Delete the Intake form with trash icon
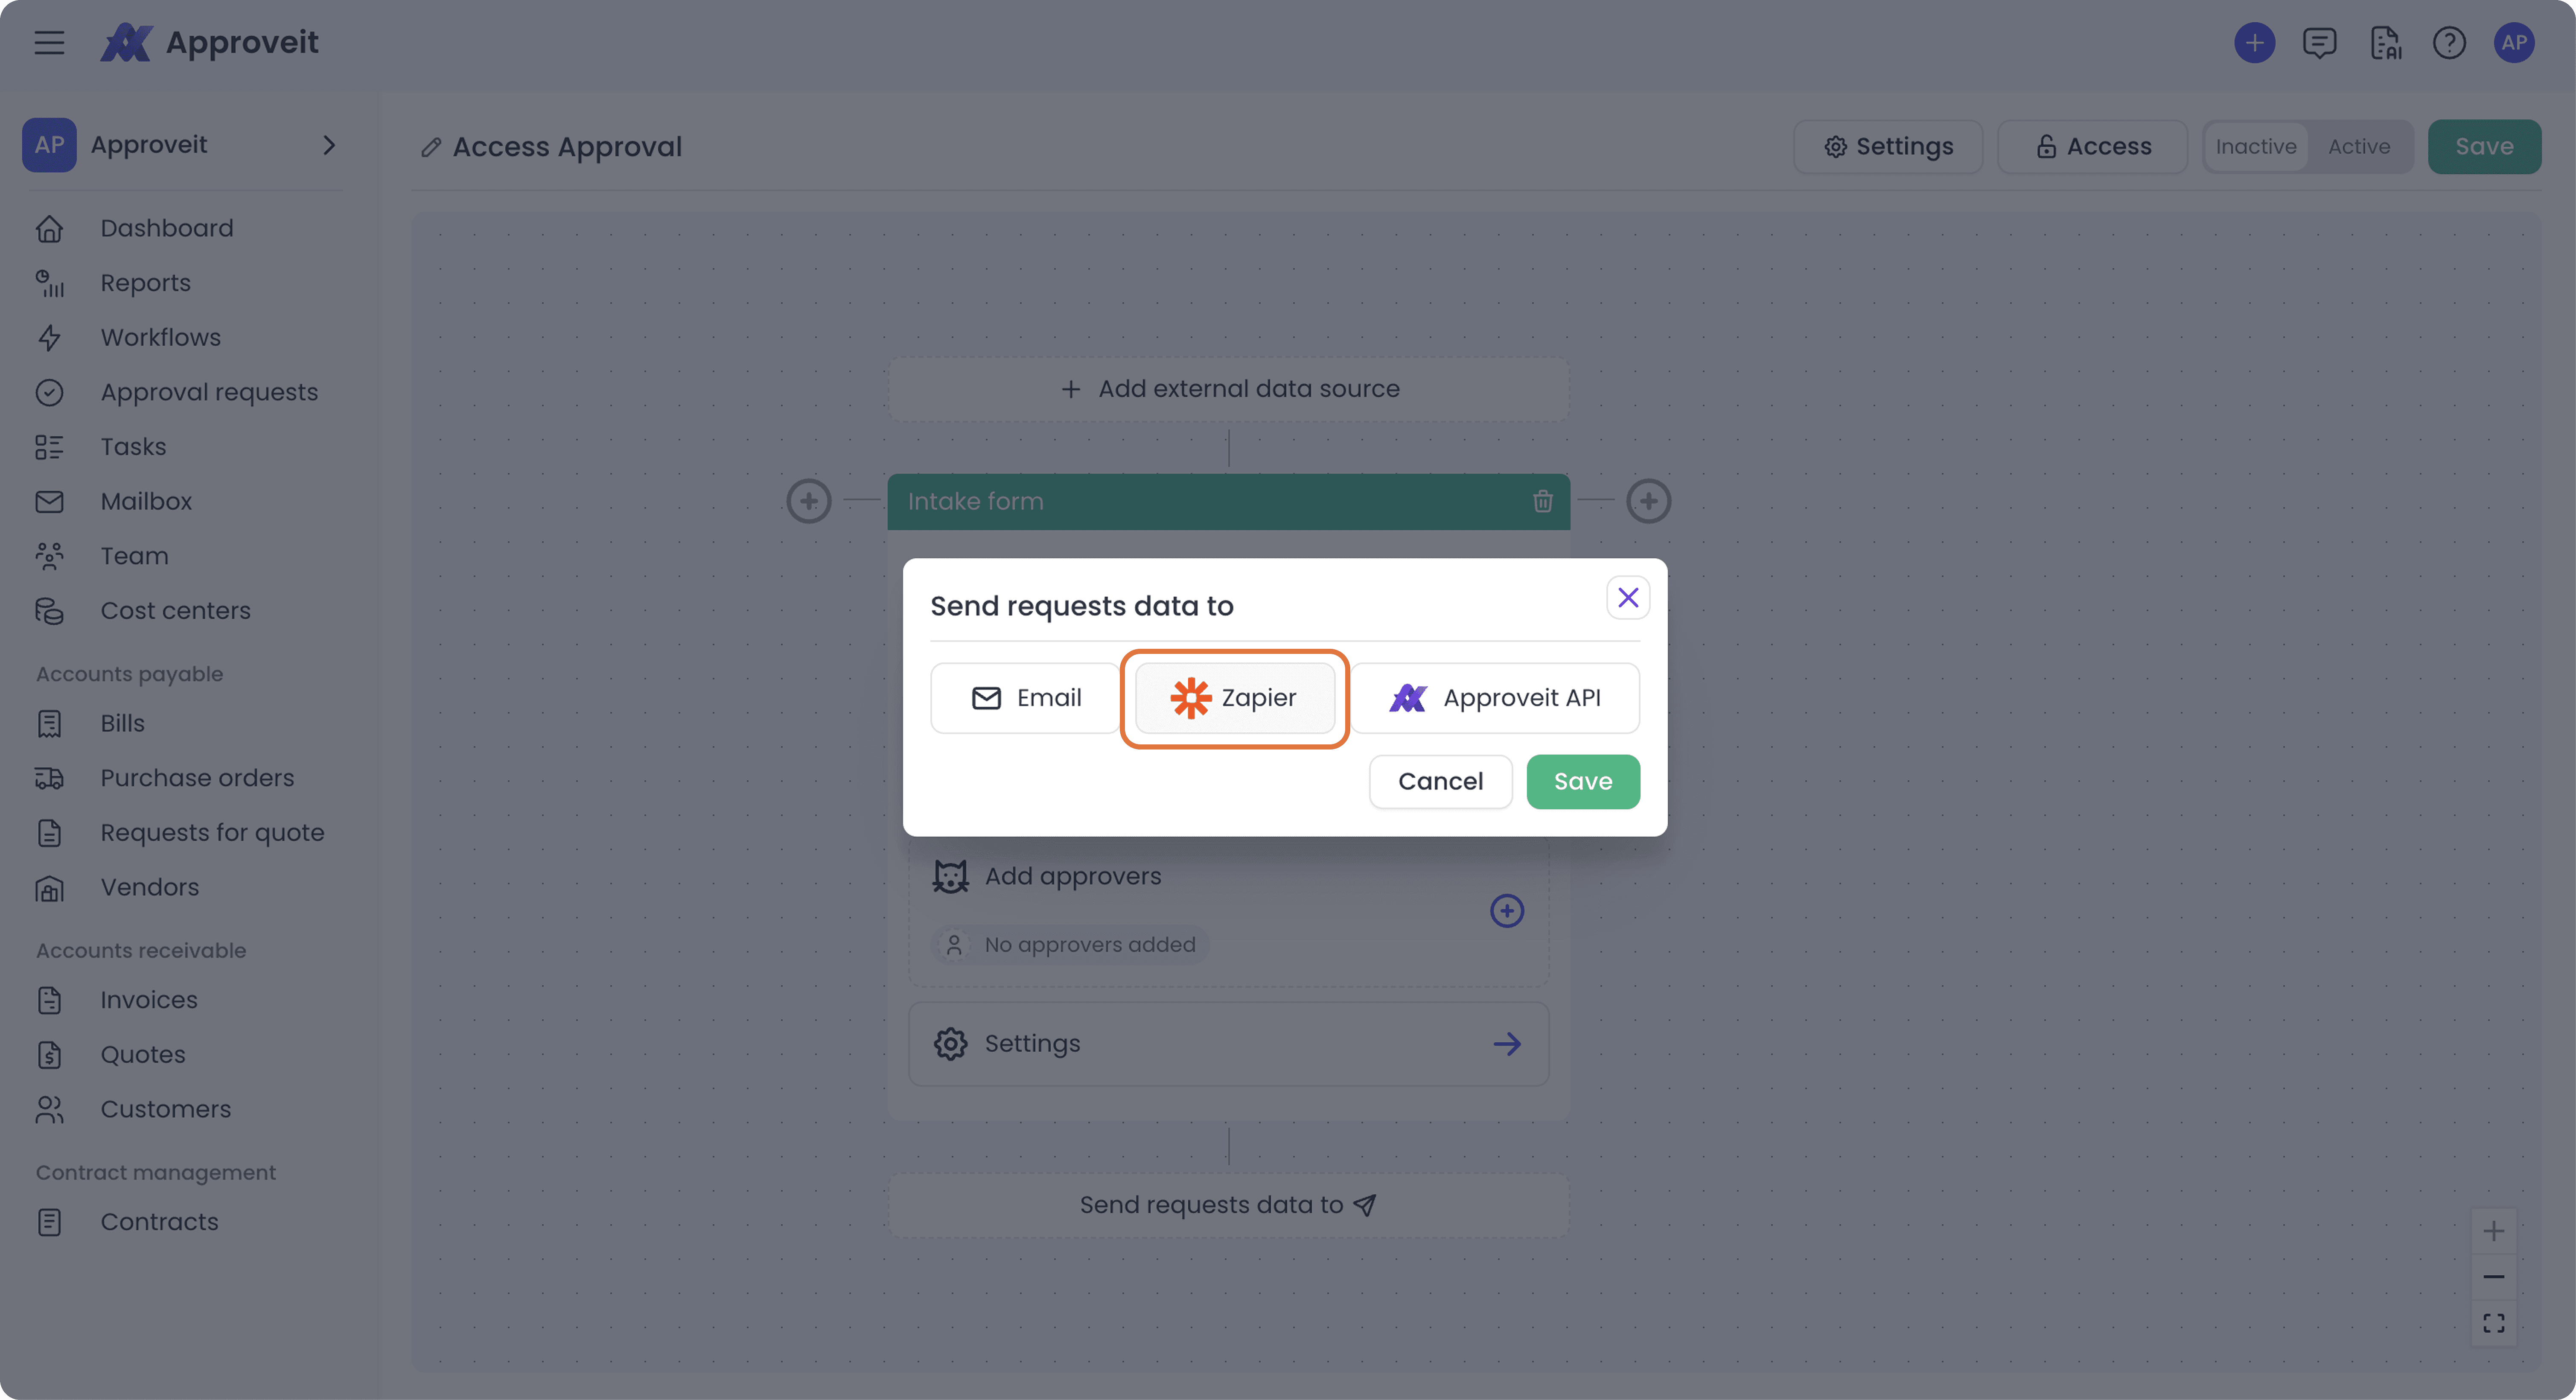The image size is (2576, 1400). (1543, 501)
